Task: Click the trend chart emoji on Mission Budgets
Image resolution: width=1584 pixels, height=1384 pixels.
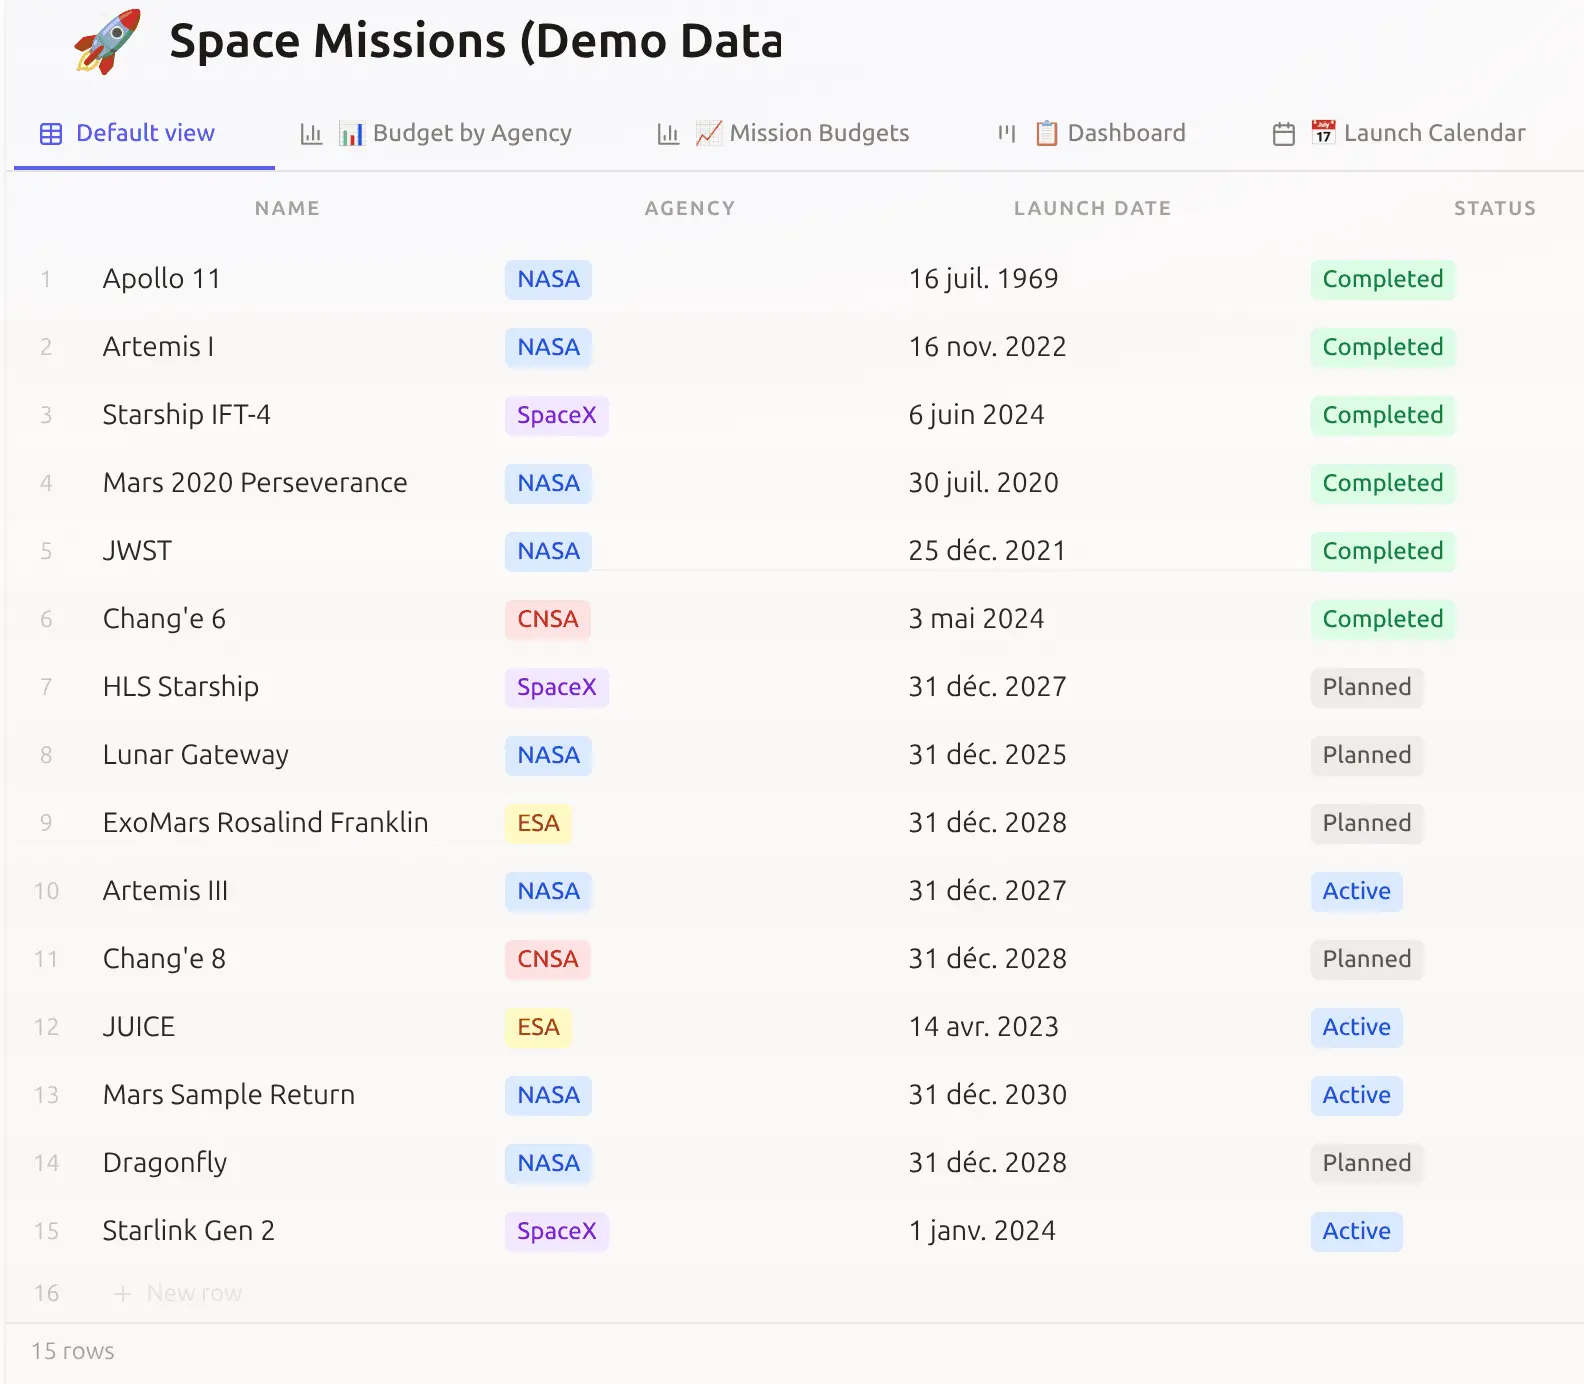Action: [709, 133]
